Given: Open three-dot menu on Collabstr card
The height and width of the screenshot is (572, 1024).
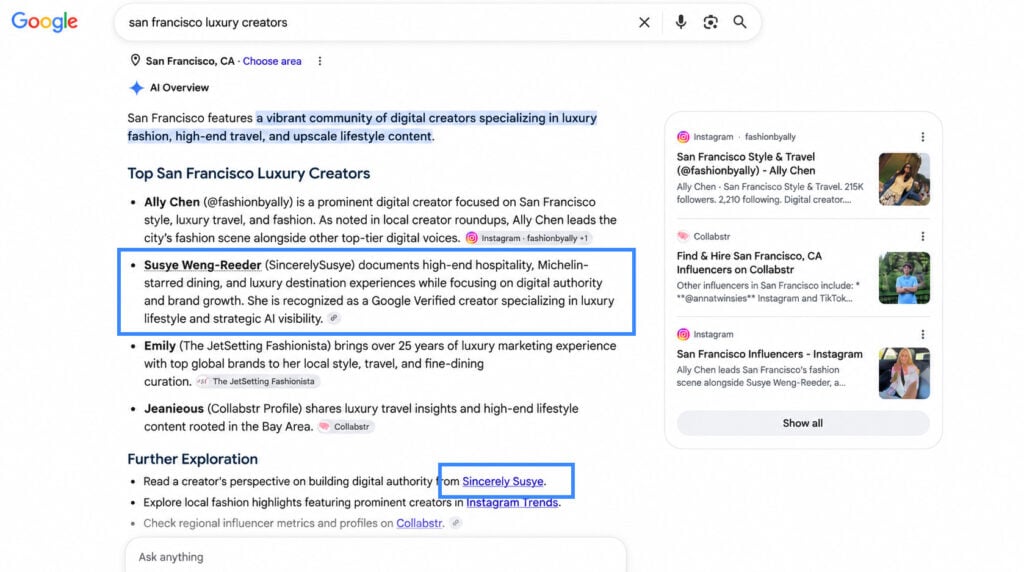Looking at the screenshot, I should coord(922,236).
